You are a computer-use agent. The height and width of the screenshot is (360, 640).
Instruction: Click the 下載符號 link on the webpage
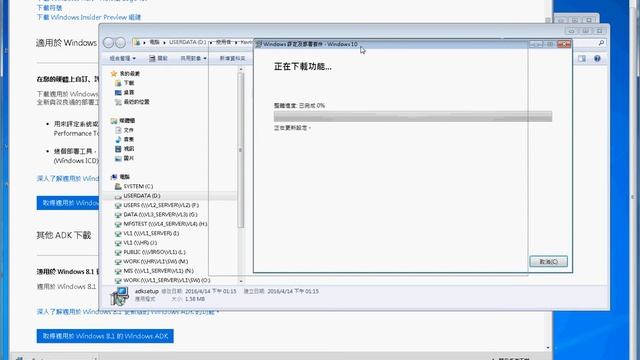49,8
